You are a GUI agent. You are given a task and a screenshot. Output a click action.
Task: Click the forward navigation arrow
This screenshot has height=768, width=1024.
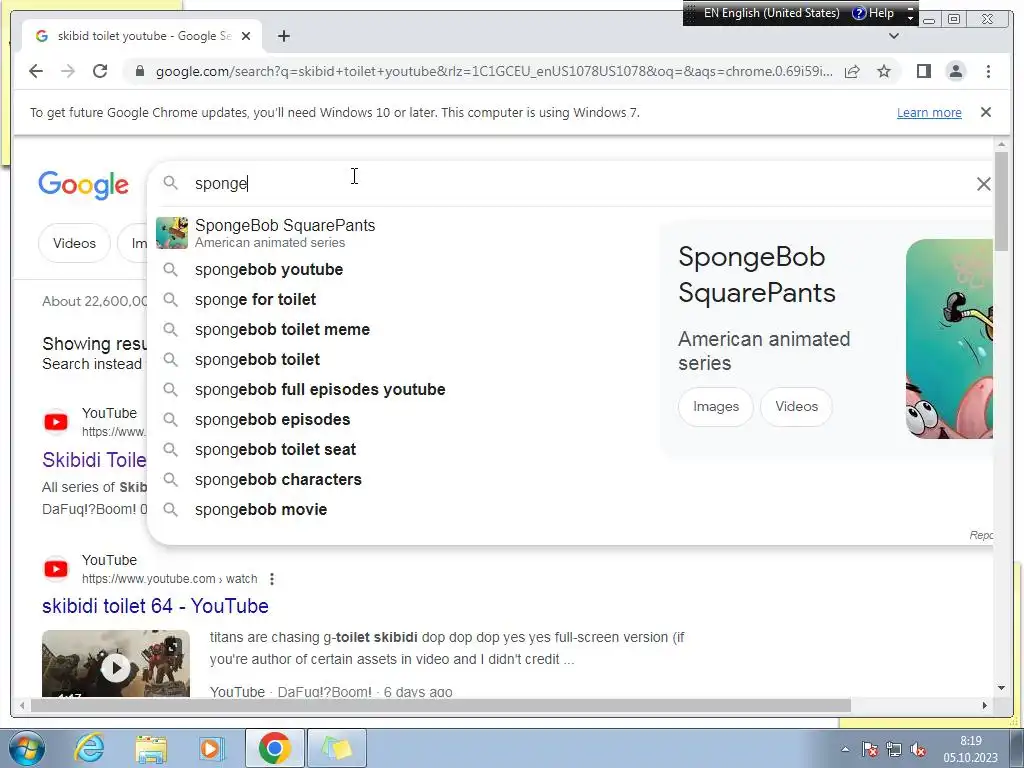[68, 71]
